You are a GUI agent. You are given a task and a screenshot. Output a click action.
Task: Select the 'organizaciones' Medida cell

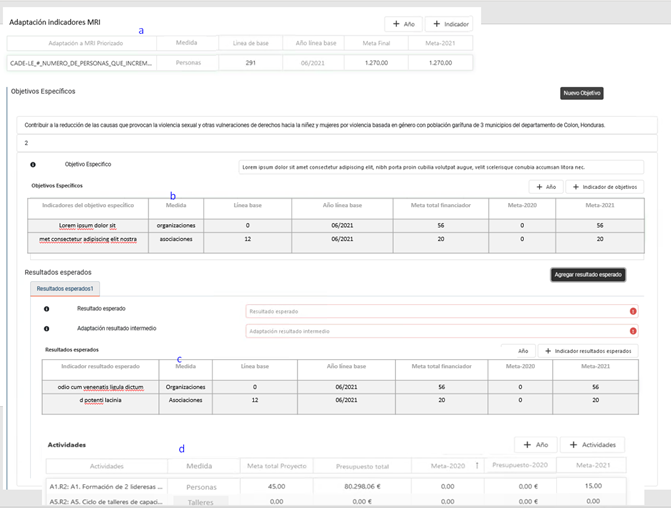click(176, 226)
